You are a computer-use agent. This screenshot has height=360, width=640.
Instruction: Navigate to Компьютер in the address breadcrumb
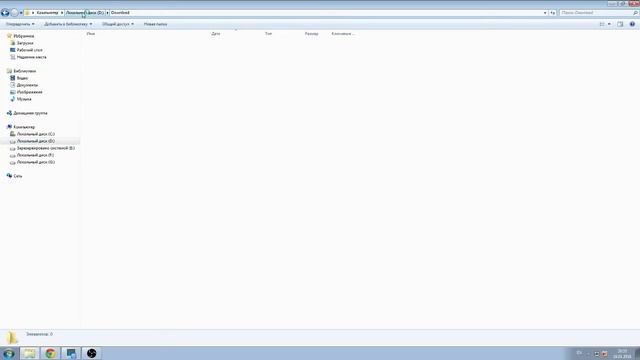pyautogui.click(x=47, y=13)
